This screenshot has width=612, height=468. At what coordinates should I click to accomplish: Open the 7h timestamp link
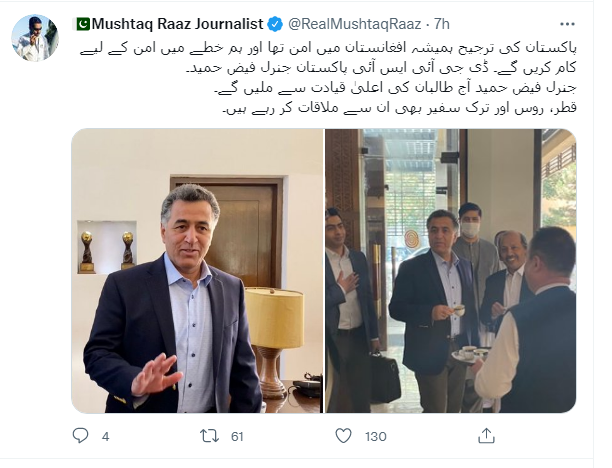(441, 24)
